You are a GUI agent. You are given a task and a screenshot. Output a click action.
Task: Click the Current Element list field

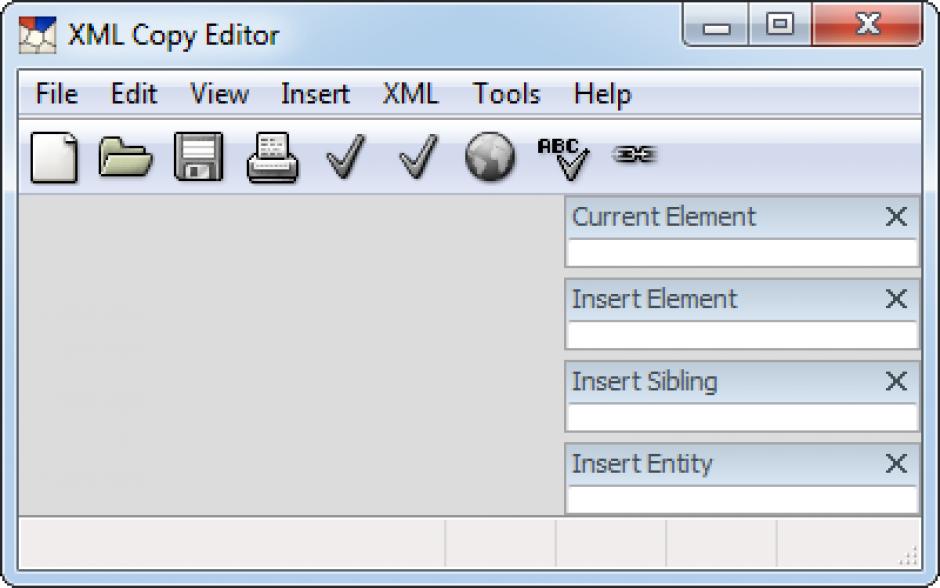(x=742, y=253)
